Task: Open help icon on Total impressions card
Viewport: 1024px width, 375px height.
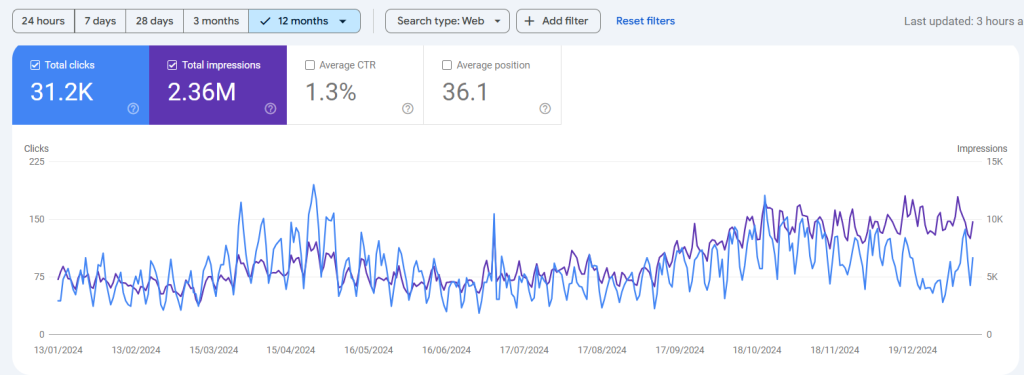Action: (x=270, y=109)
